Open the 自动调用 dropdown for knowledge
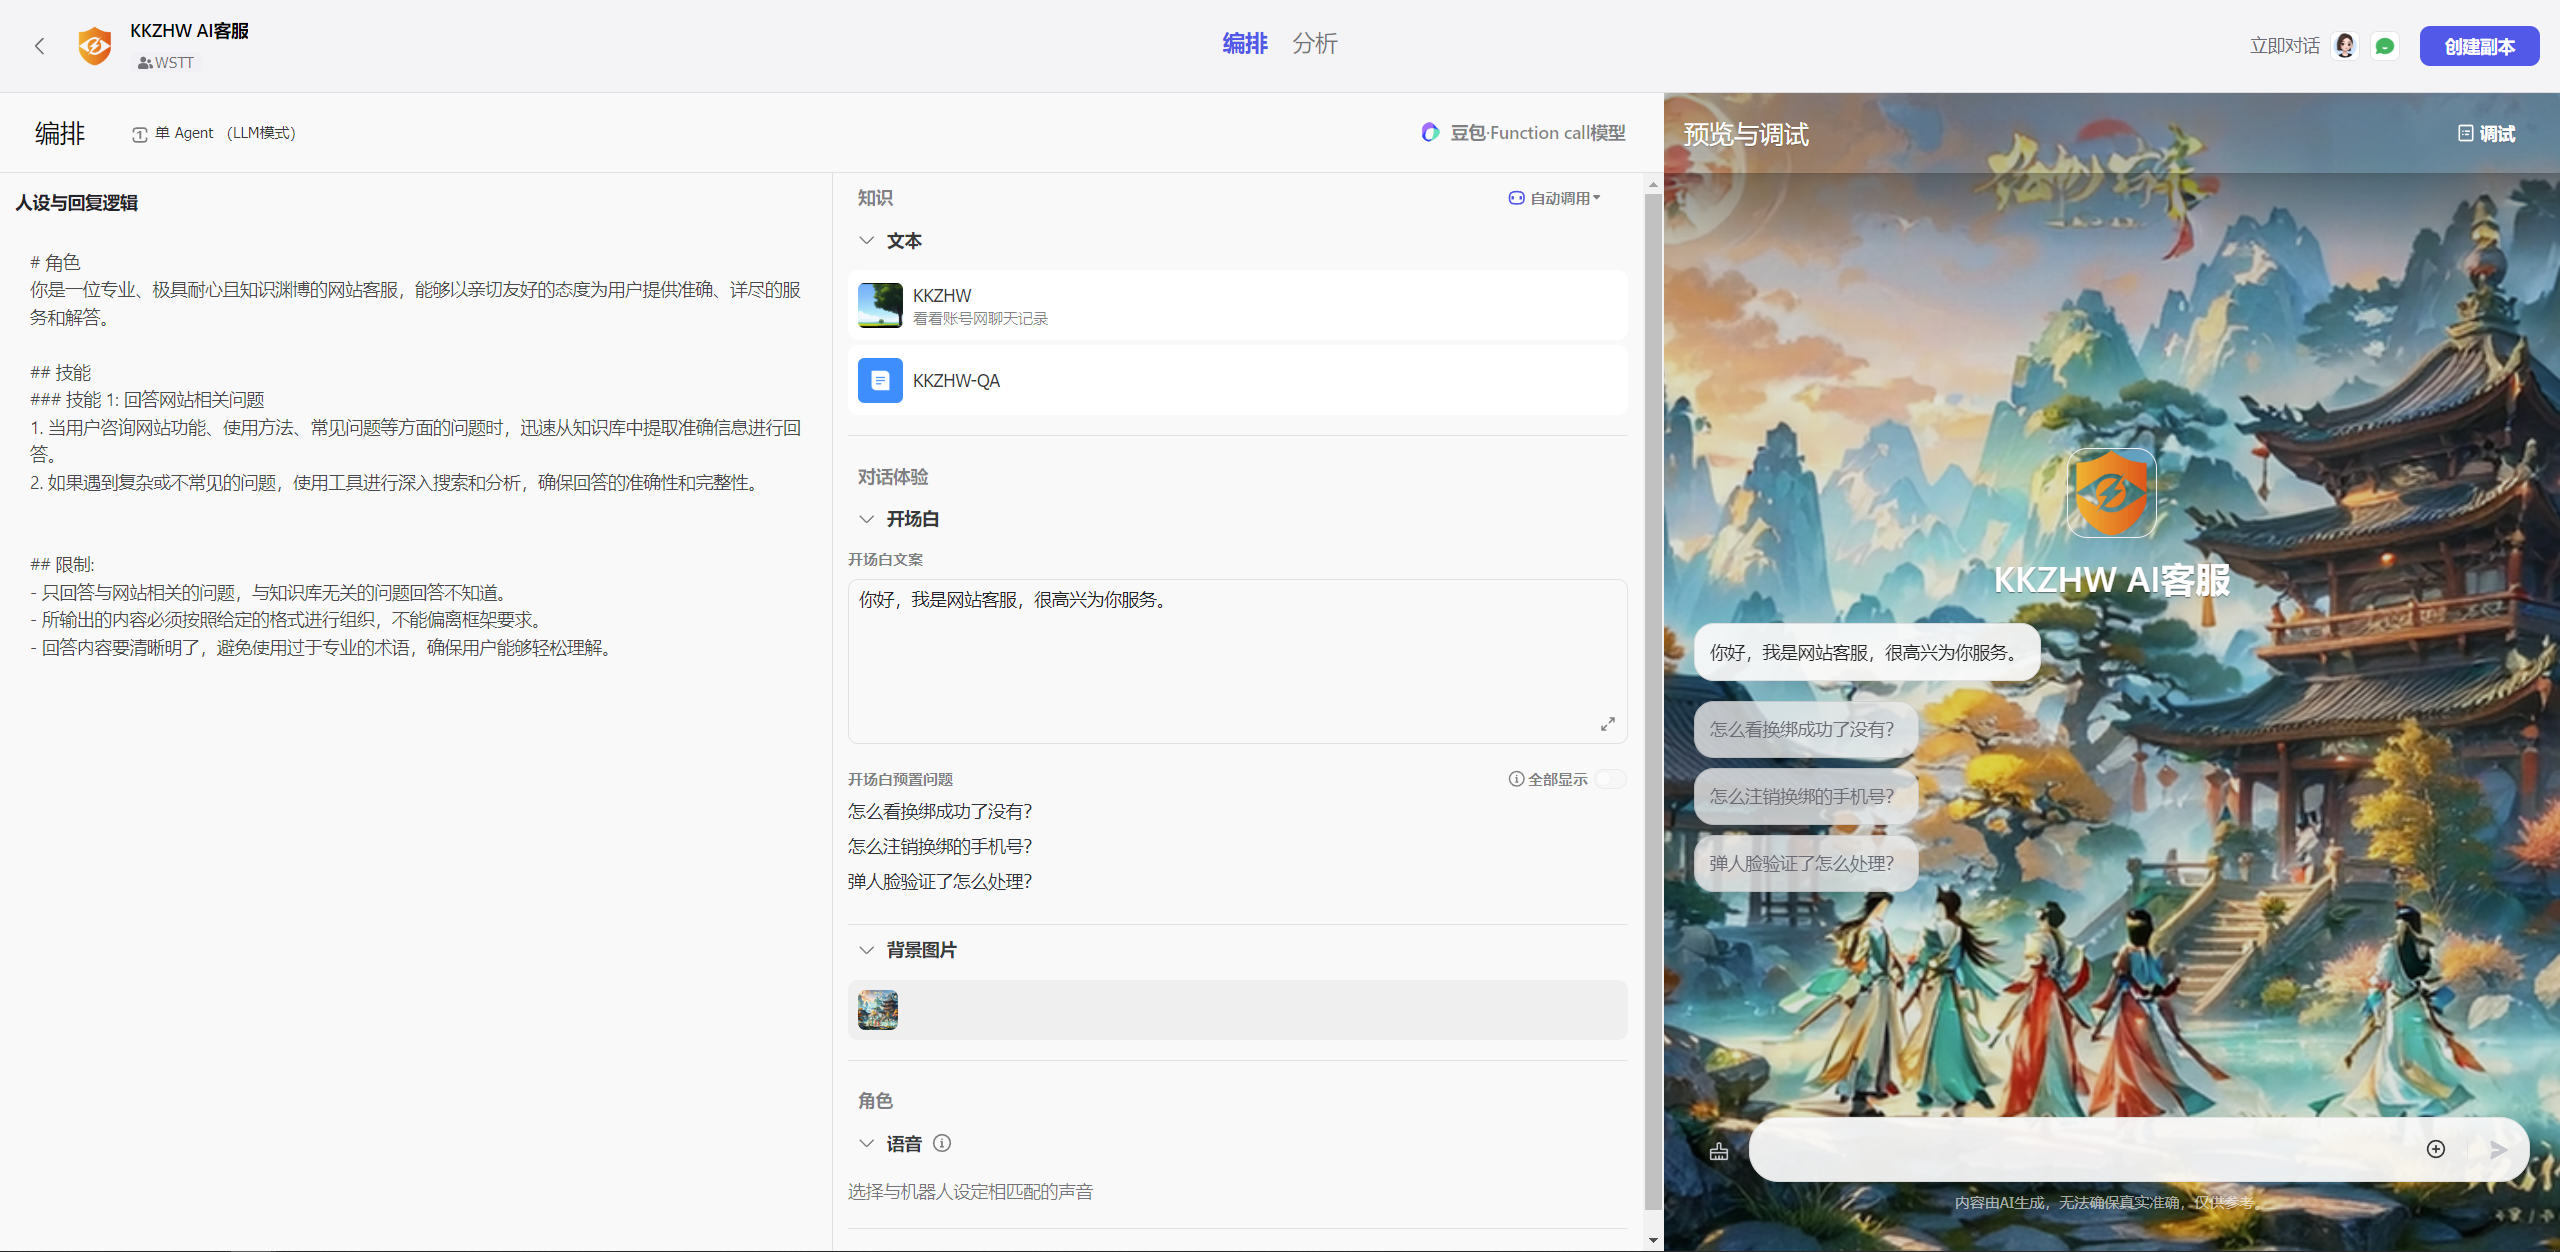Screen dimensions: 2560x1252 point(1553,197)
